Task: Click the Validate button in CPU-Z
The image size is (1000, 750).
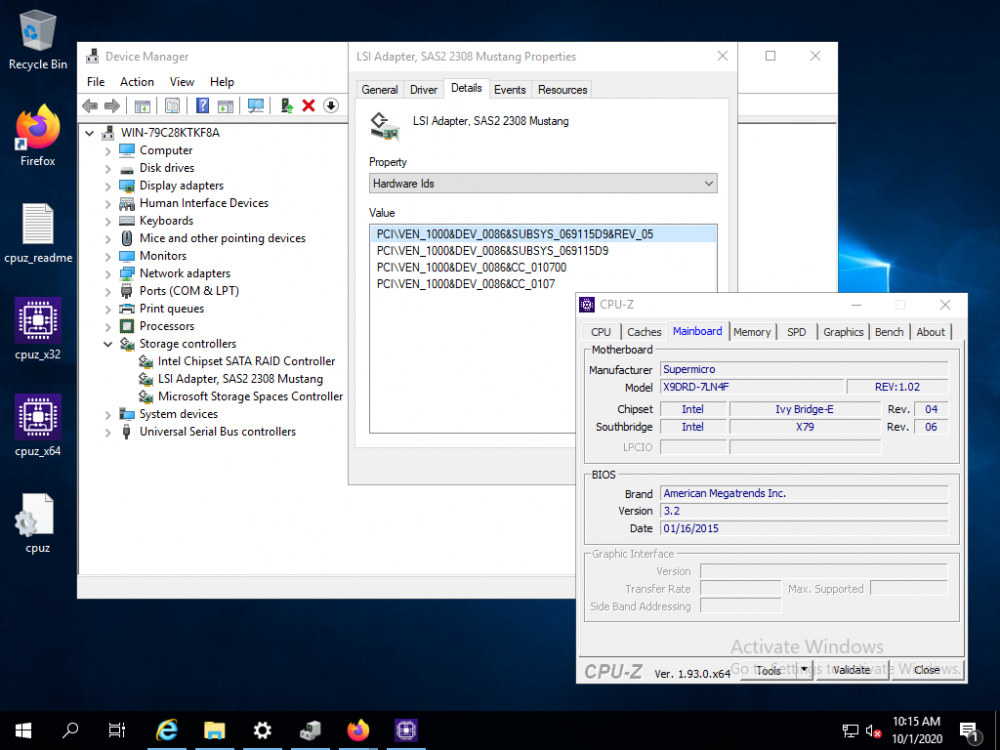Action: click(852, 670)
